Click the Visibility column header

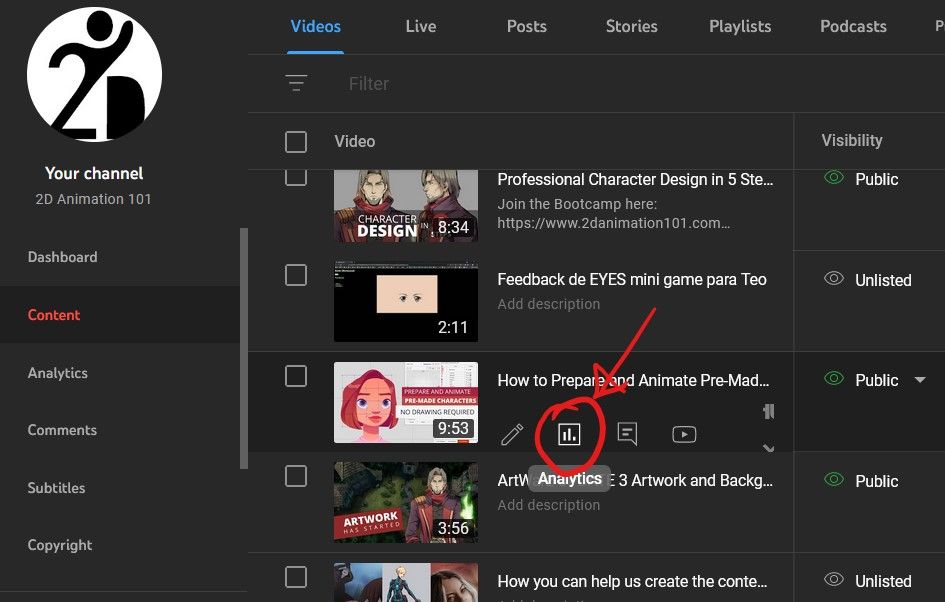click(x=851, y=141)
